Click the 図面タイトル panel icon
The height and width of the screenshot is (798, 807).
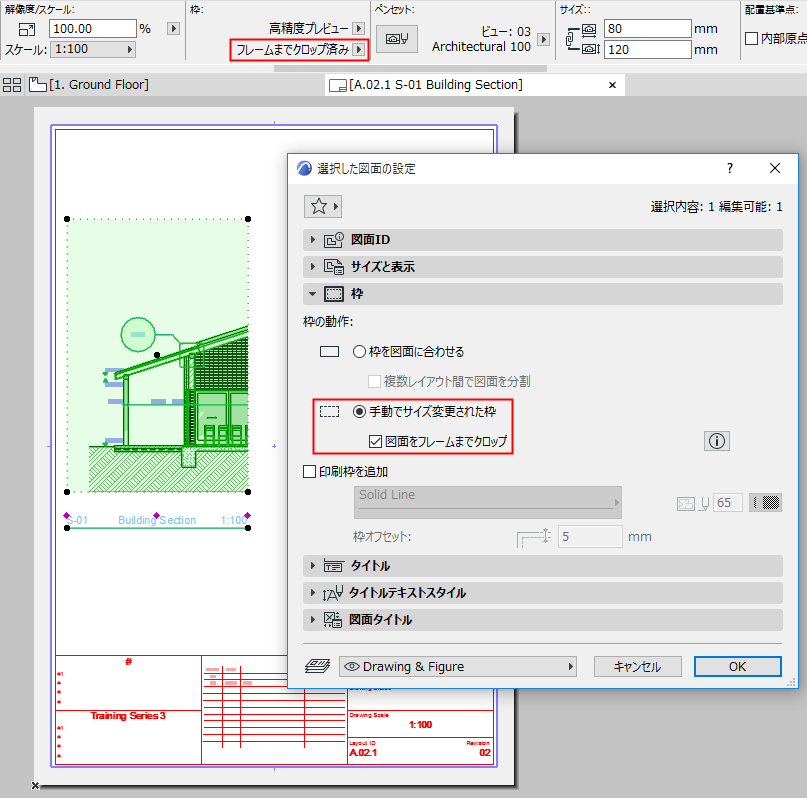tap(332, 620)
